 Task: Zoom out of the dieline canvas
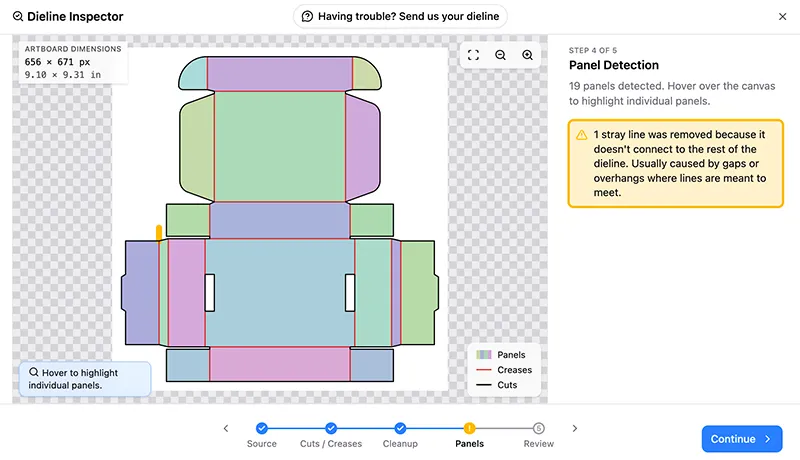pyautogui.click(x=501, y=55)
